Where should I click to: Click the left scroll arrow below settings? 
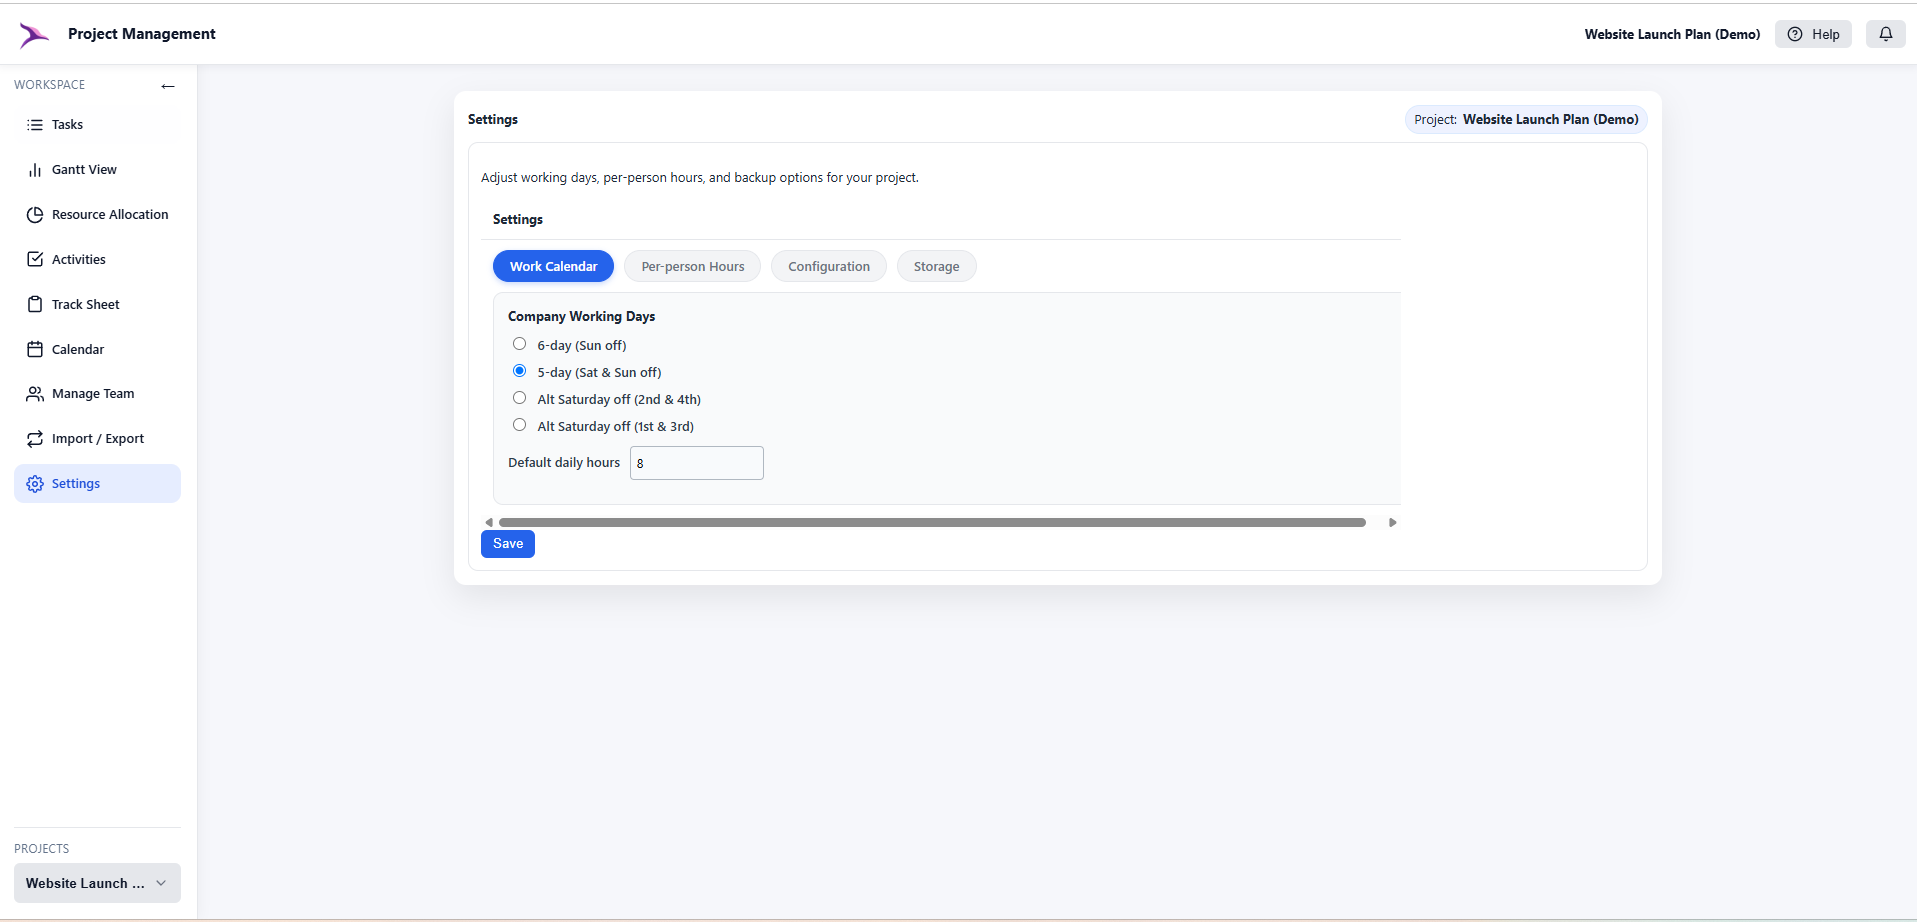[x=489, y=521]
